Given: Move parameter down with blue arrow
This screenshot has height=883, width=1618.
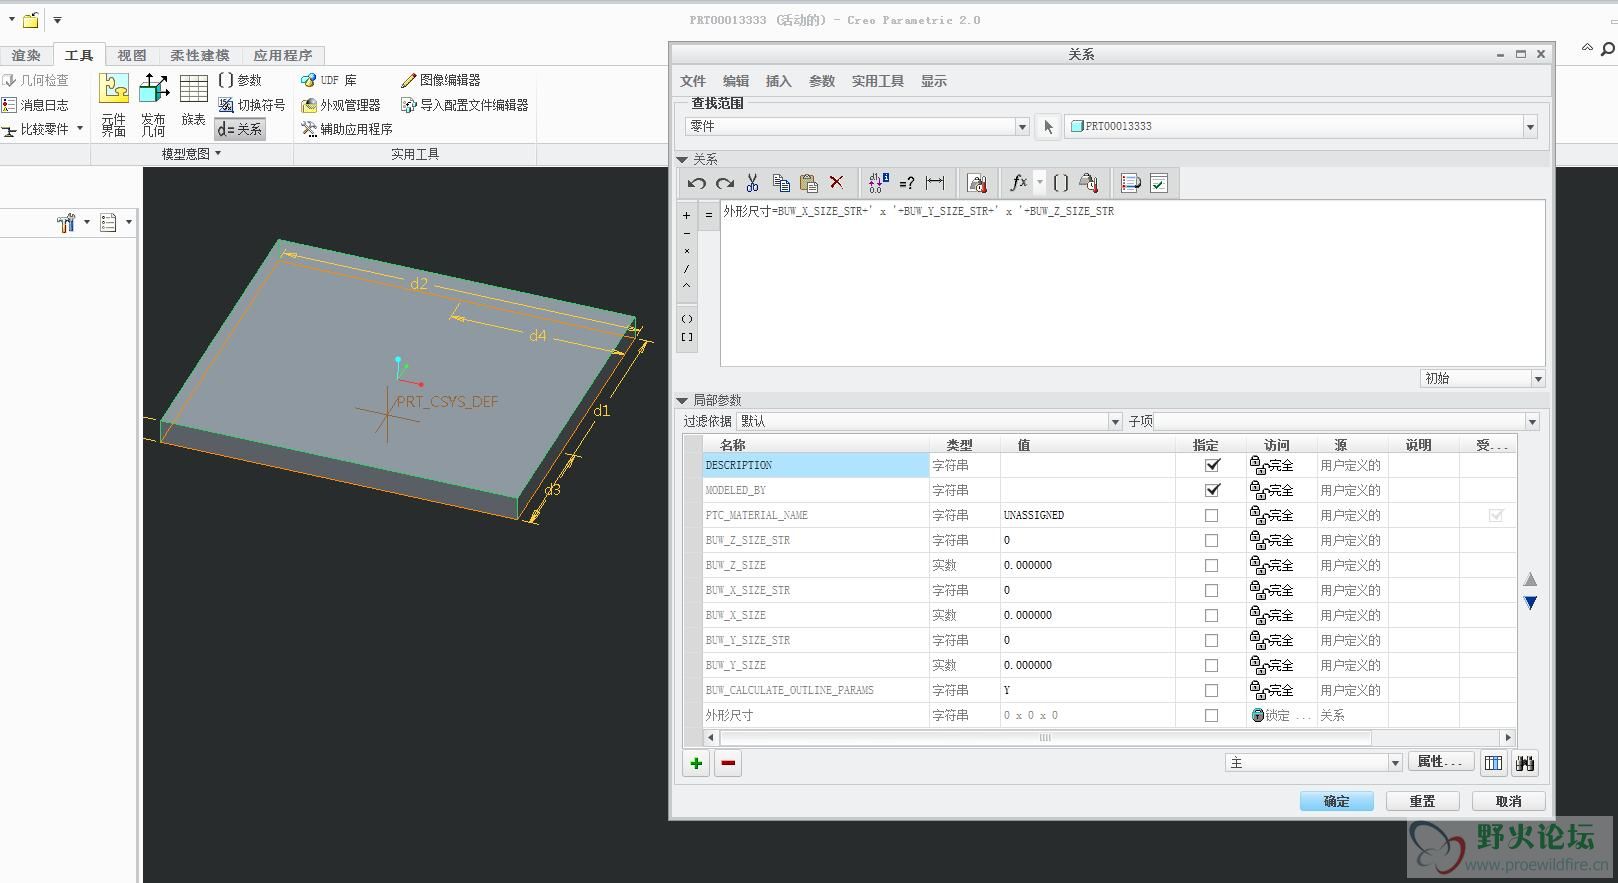Looking at the screenshot, I should tap(1530, 603).
